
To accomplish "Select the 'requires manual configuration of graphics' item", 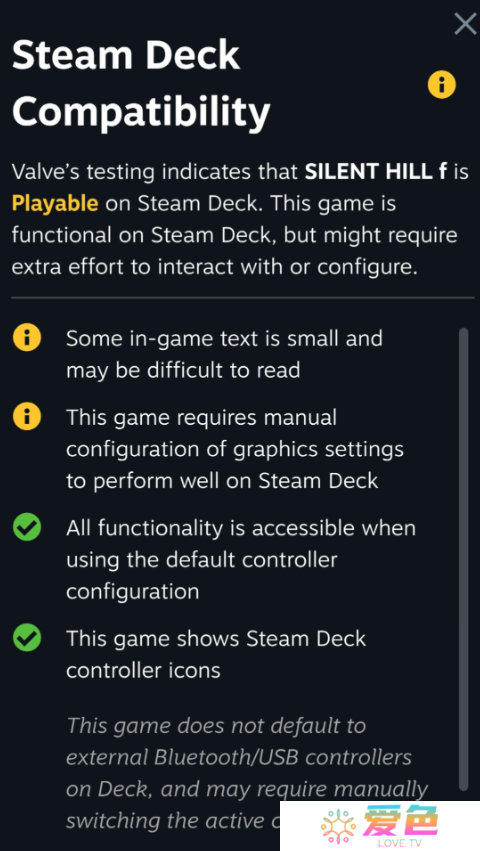I will (235, 449).
